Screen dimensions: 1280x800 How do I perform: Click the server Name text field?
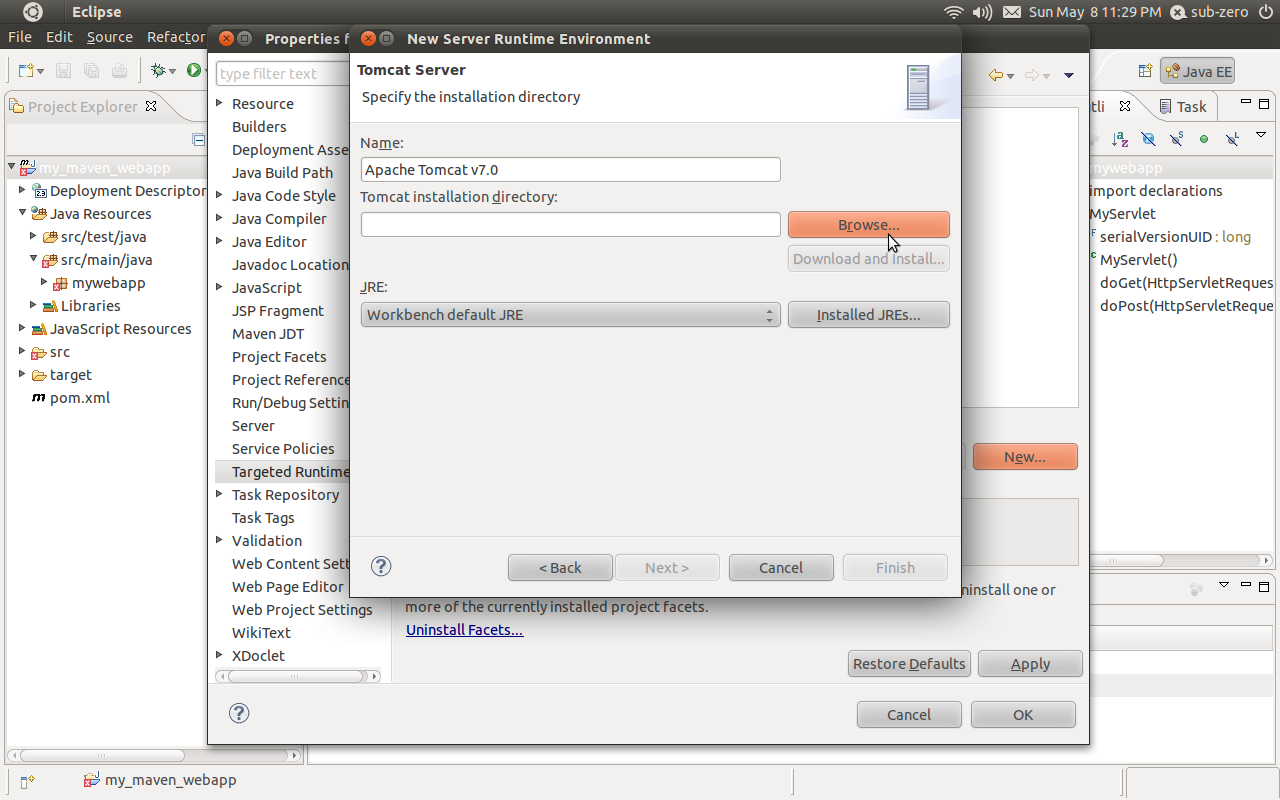tap(570, 170)
